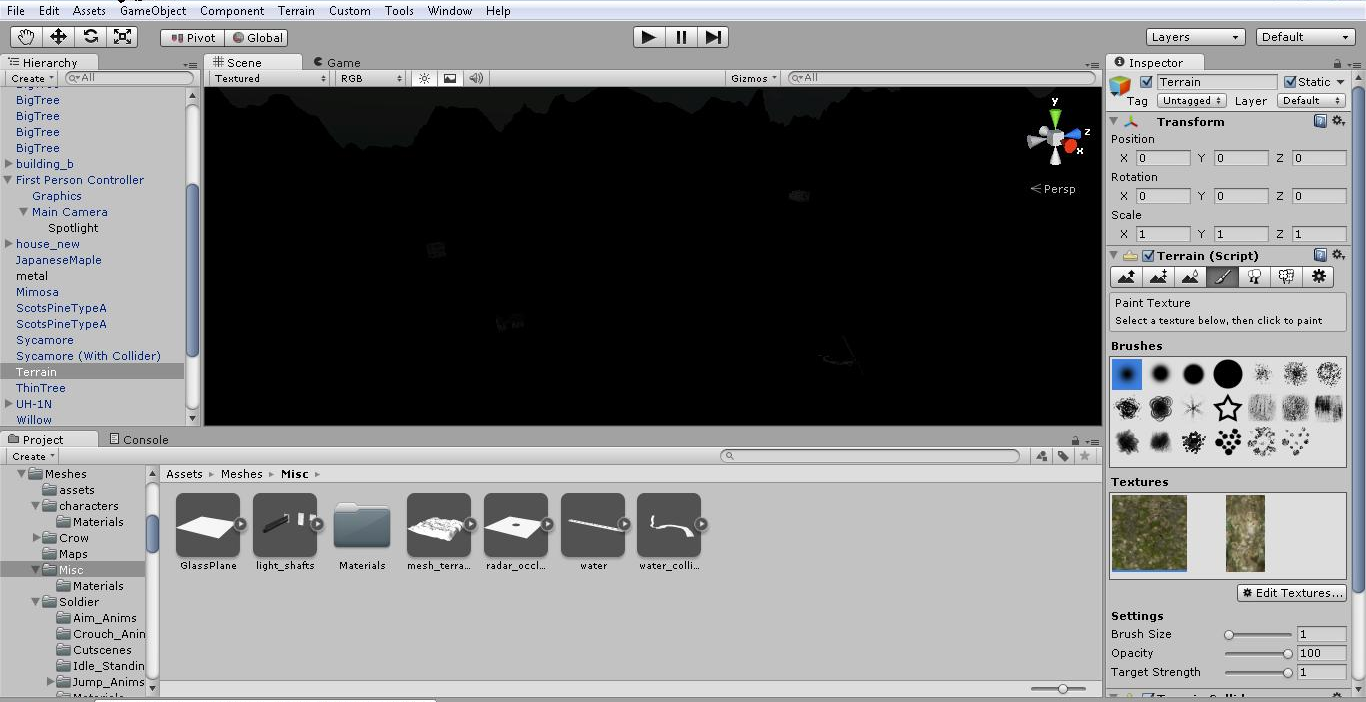Open the Hierarchy Create button
Screen dimensions: 1366x702
tap(32, 78)
